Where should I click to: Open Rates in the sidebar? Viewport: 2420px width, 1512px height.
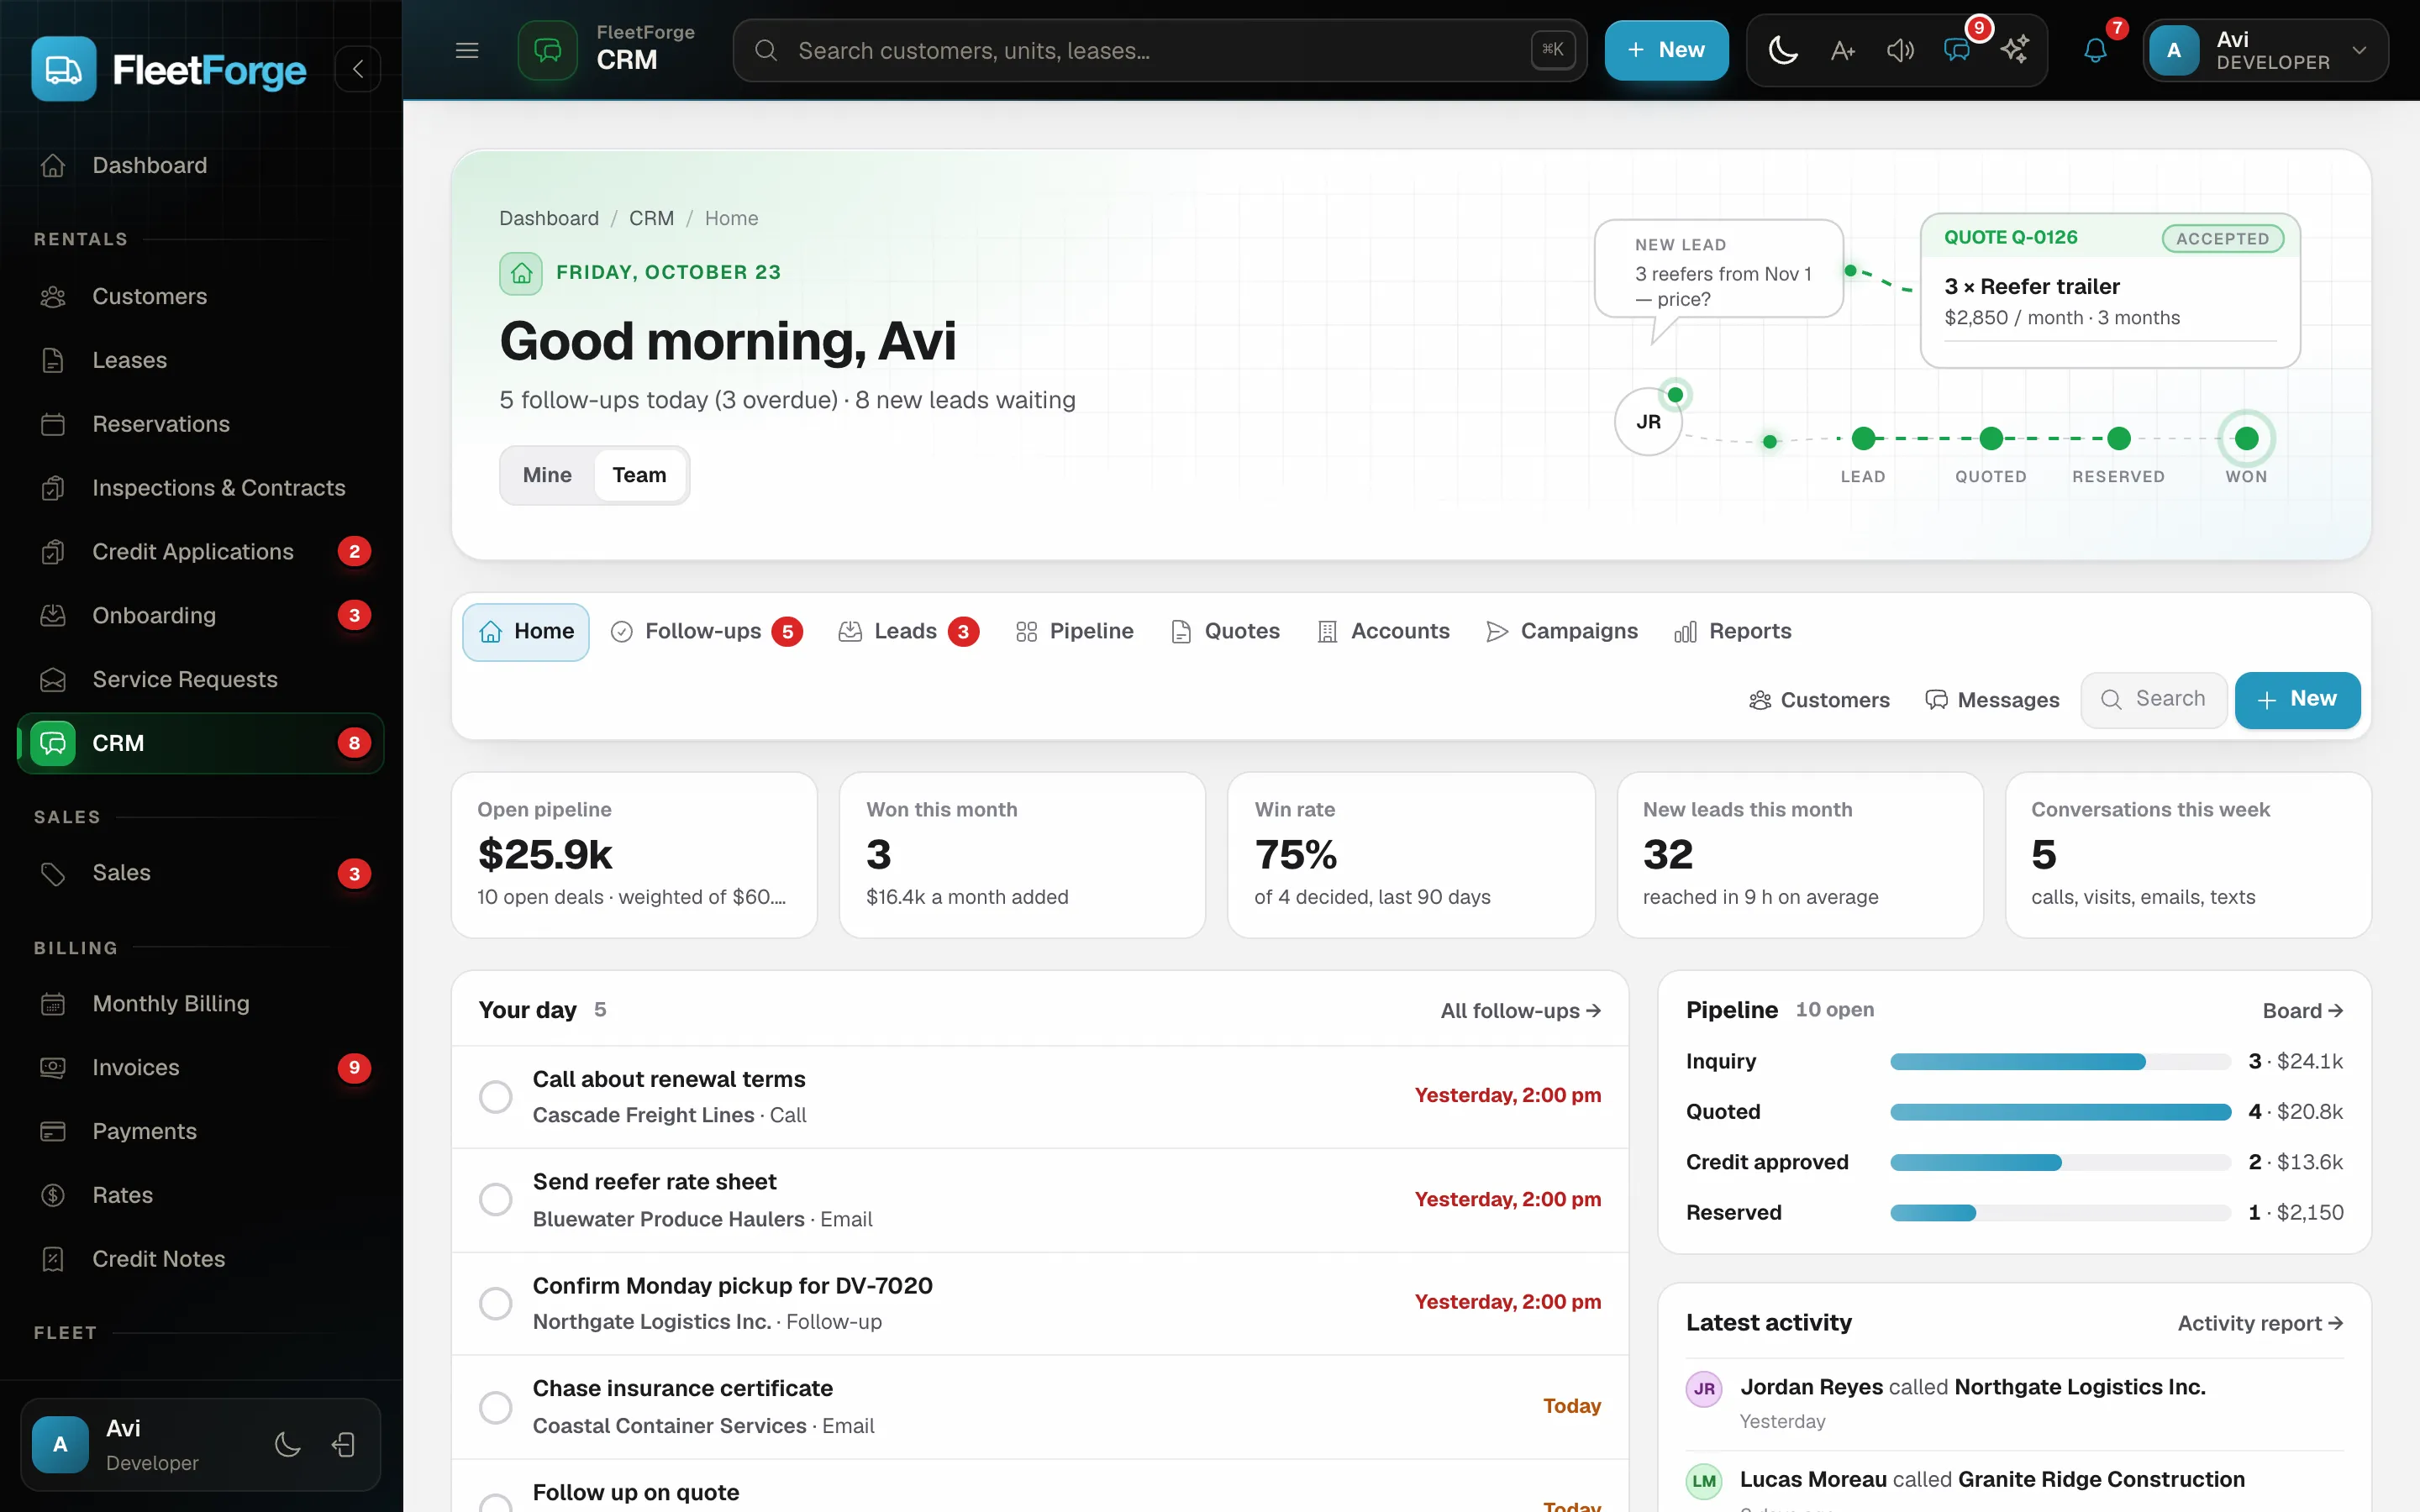[x=200, y=1196]
